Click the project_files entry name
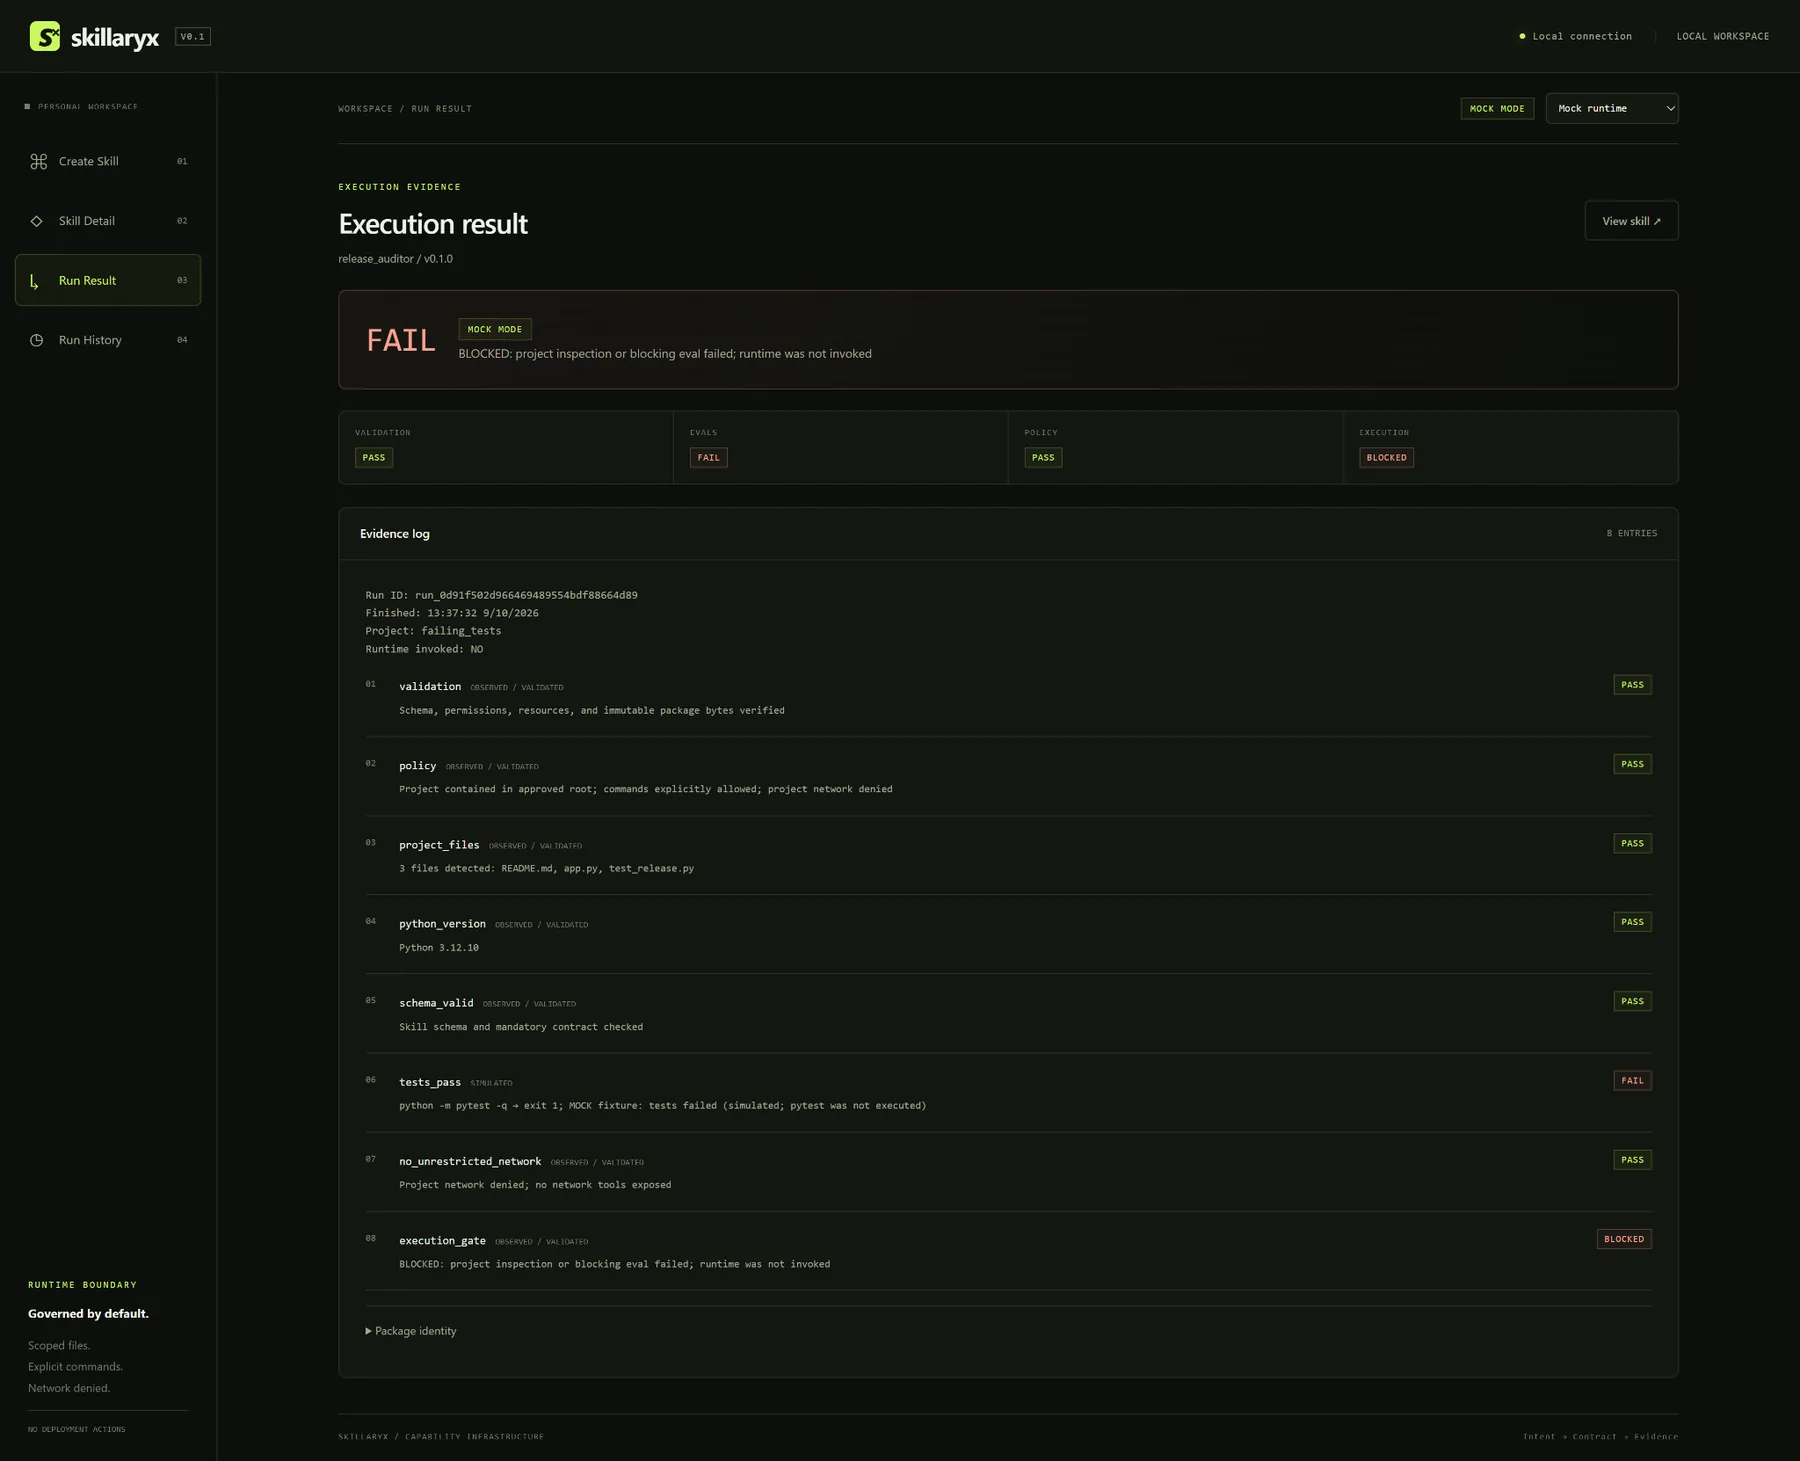Viewport: 1800px width, 1461px height. (439, 845)
